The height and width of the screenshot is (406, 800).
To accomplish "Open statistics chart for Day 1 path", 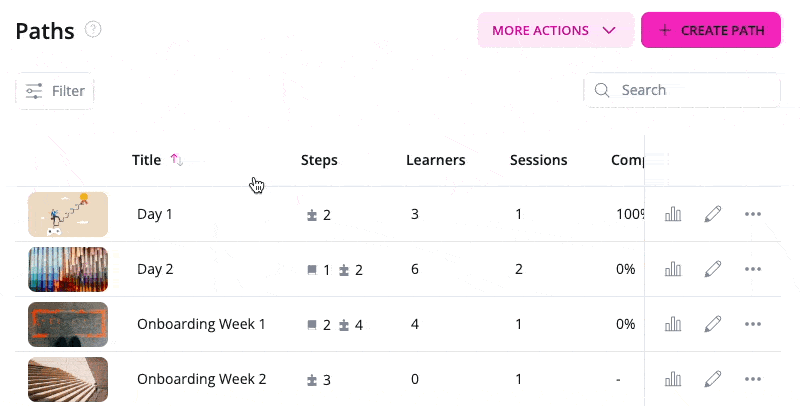I will coord(673,214).
